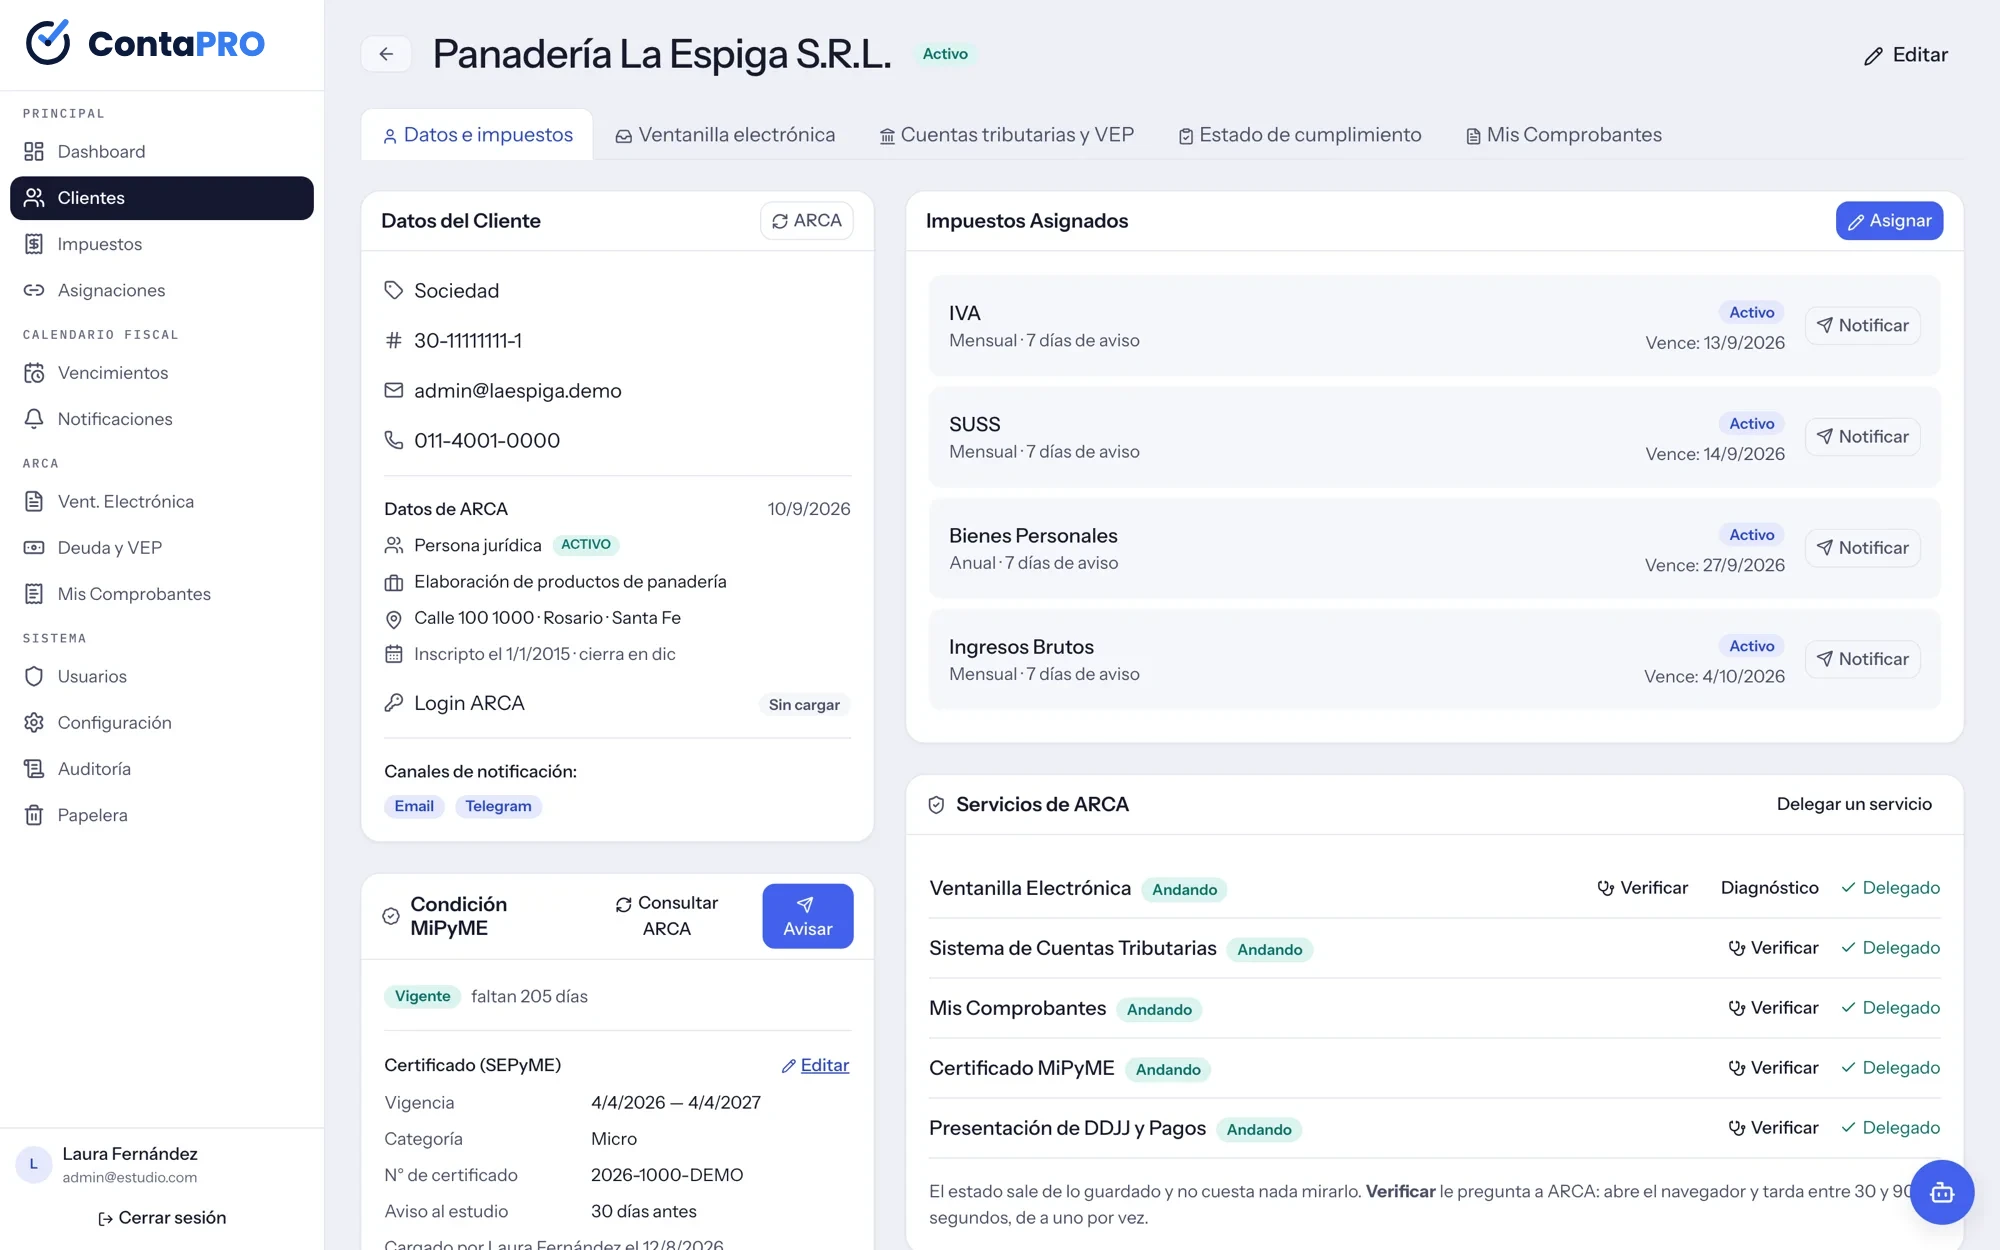This screenshot has height=1250, width=2000.
Task: Click the CUIT 30-11111111-1
Action: 468,341
